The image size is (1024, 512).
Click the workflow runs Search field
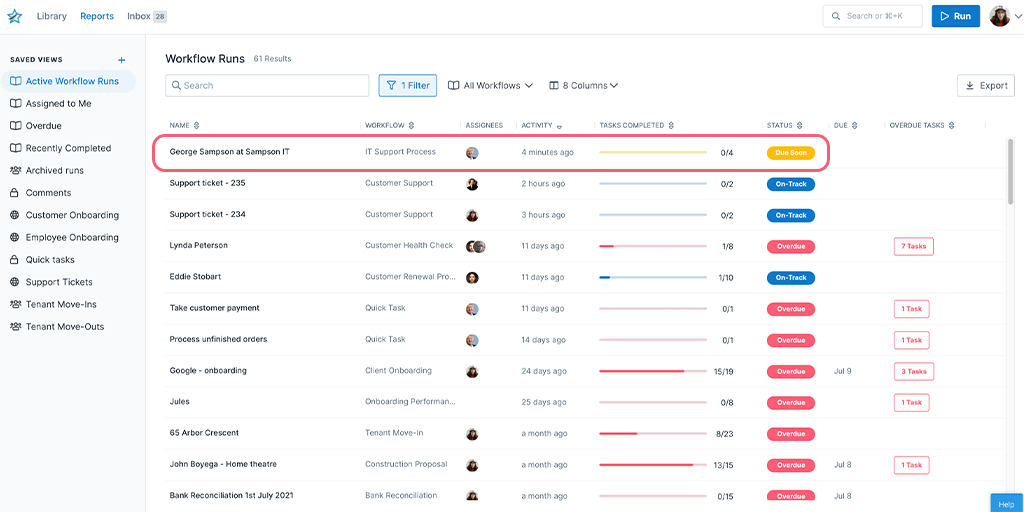267,86
